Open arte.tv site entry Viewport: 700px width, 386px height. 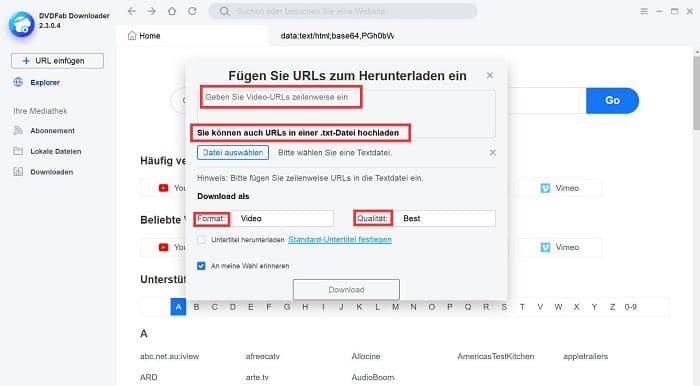point(257,378)
